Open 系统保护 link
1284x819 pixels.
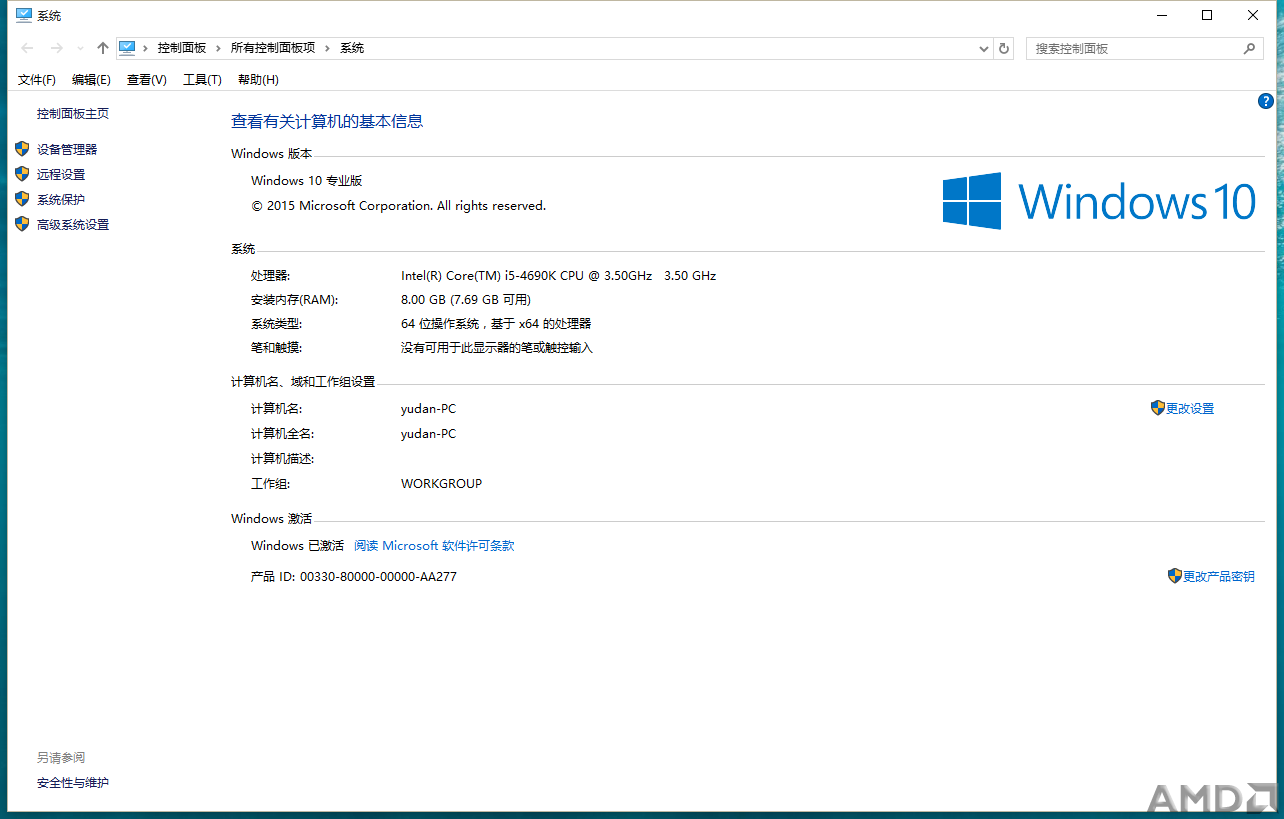(x=61, y=200)
